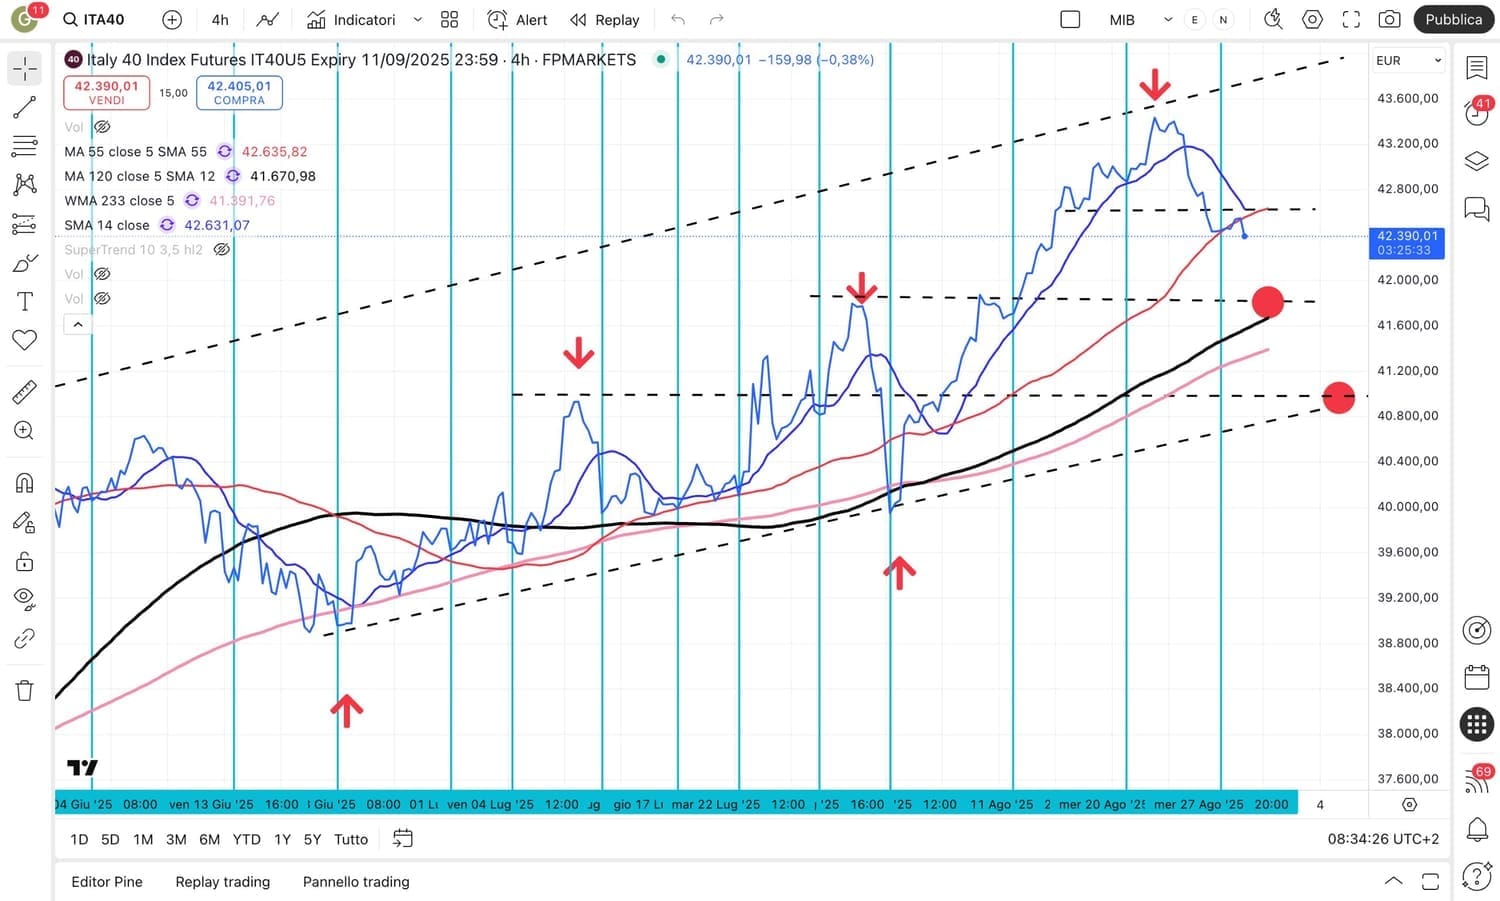Open chart settings hexagon icon in top bar
Image resolution: width=1500 pixels, height=901 pixels.
tap(1312, 19)
